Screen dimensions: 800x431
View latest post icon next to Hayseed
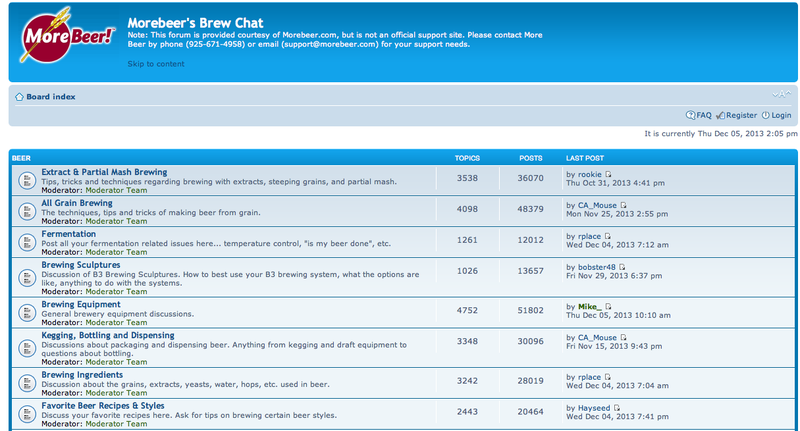617,408
